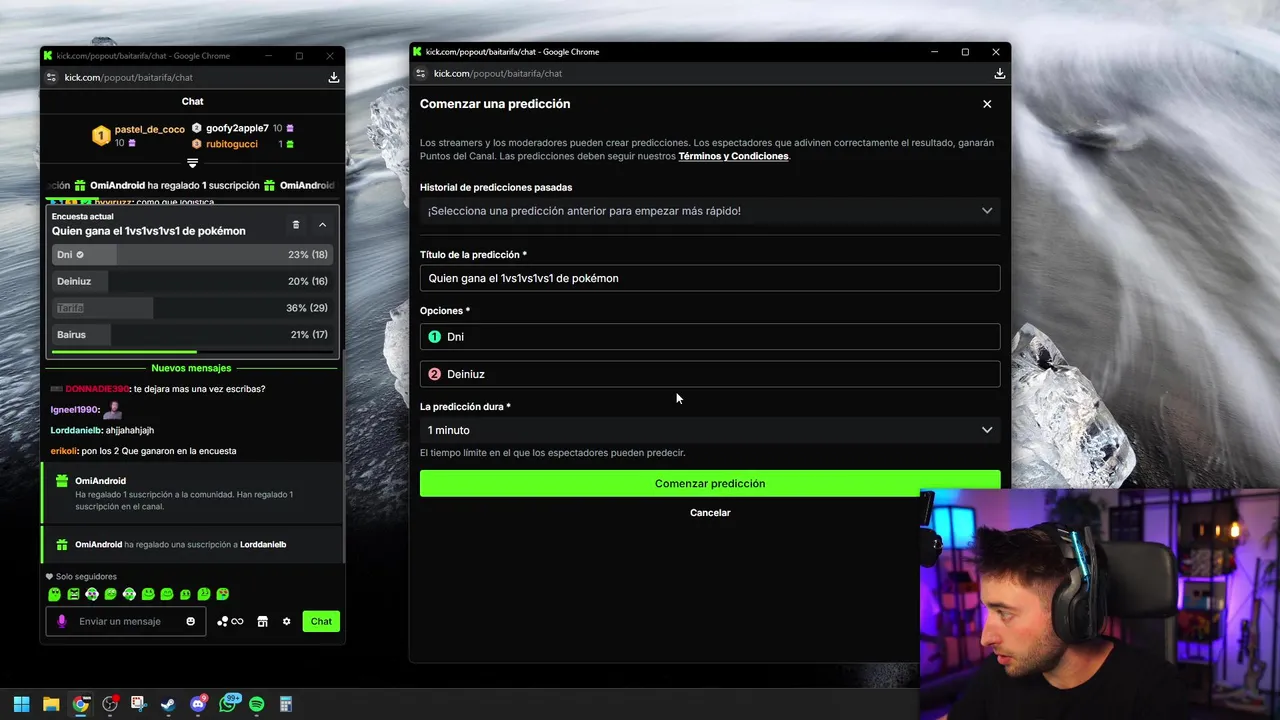The width and height of the screenshot is (1280, 720).
Task: Insert the last crying-heart-eyes green emote
Action: 223,594
